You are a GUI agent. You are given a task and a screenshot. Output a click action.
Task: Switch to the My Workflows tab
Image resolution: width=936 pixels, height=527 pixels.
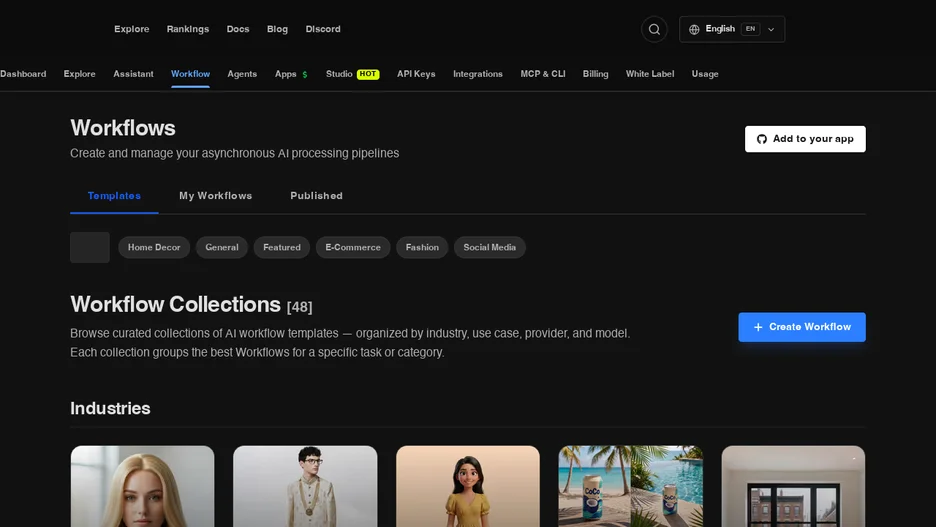click(215, 196)
